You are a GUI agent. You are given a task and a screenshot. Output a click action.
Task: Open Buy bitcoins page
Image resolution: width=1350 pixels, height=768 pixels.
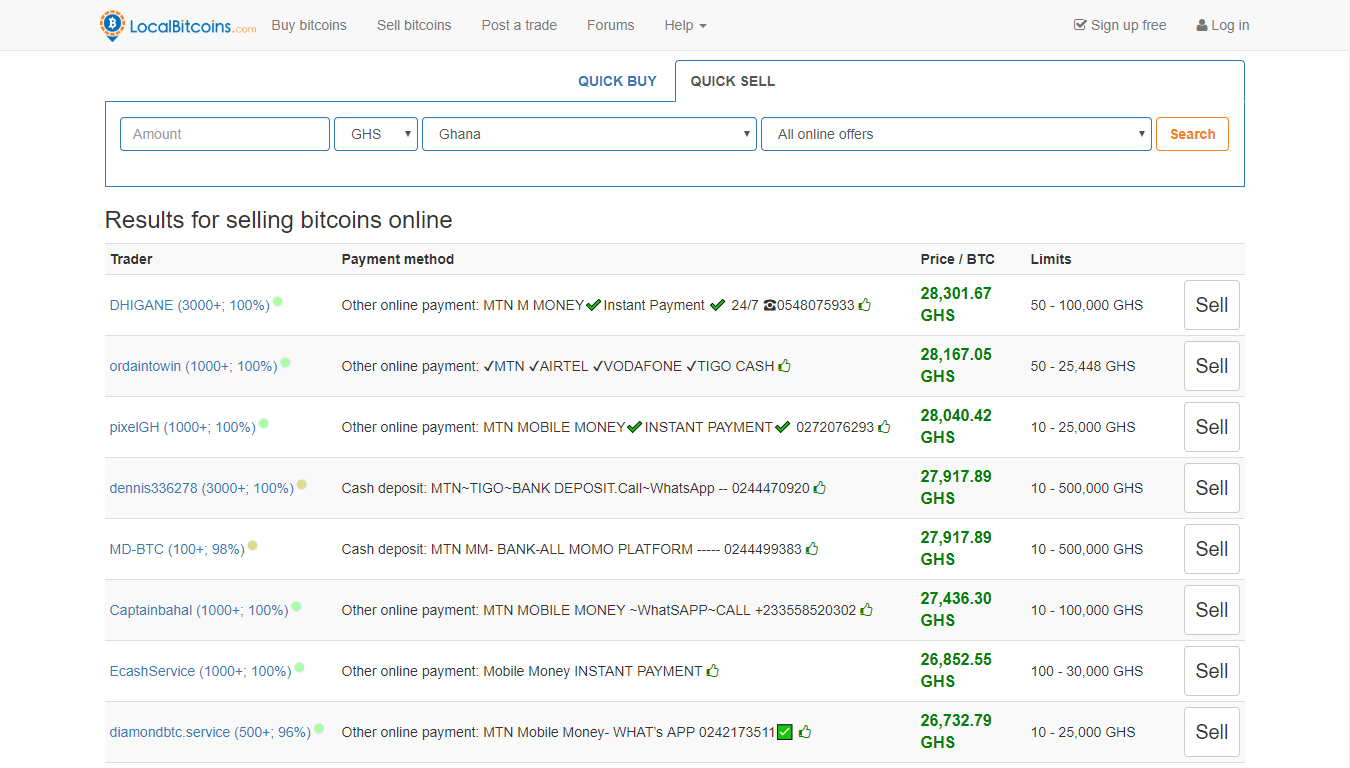(x=309, y=25)
